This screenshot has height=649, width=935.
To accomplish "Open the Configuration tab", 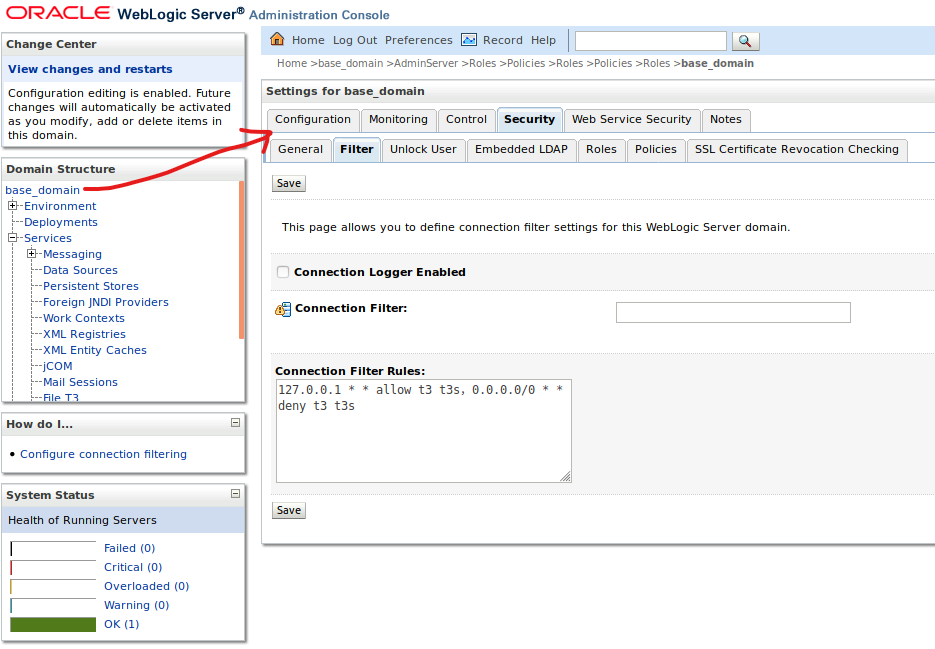I will (x=313, y=120).
